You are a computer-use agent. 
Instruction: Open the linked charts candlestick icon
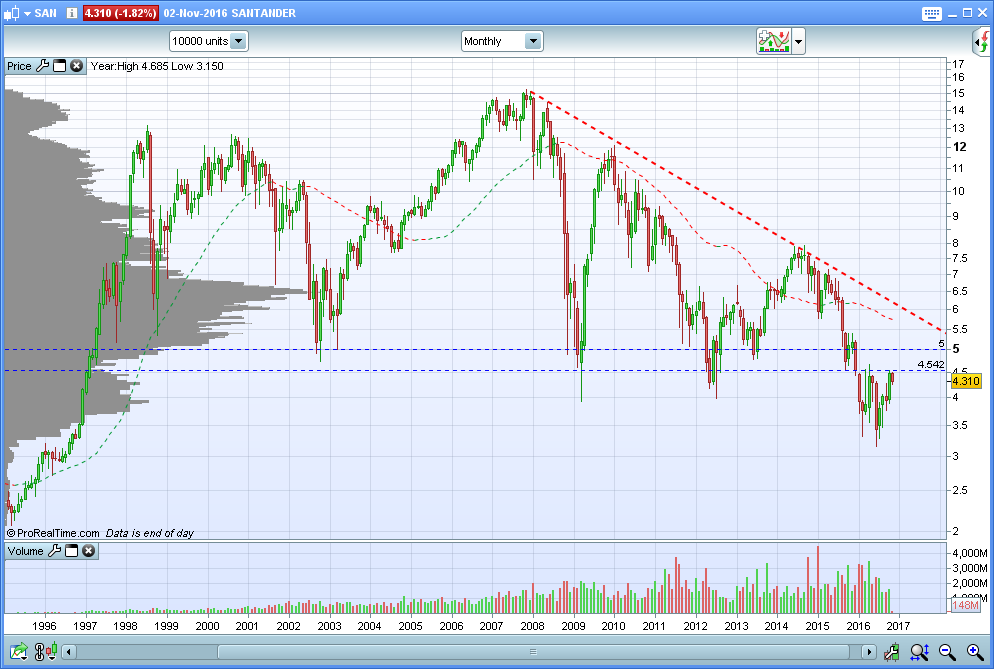46,651
